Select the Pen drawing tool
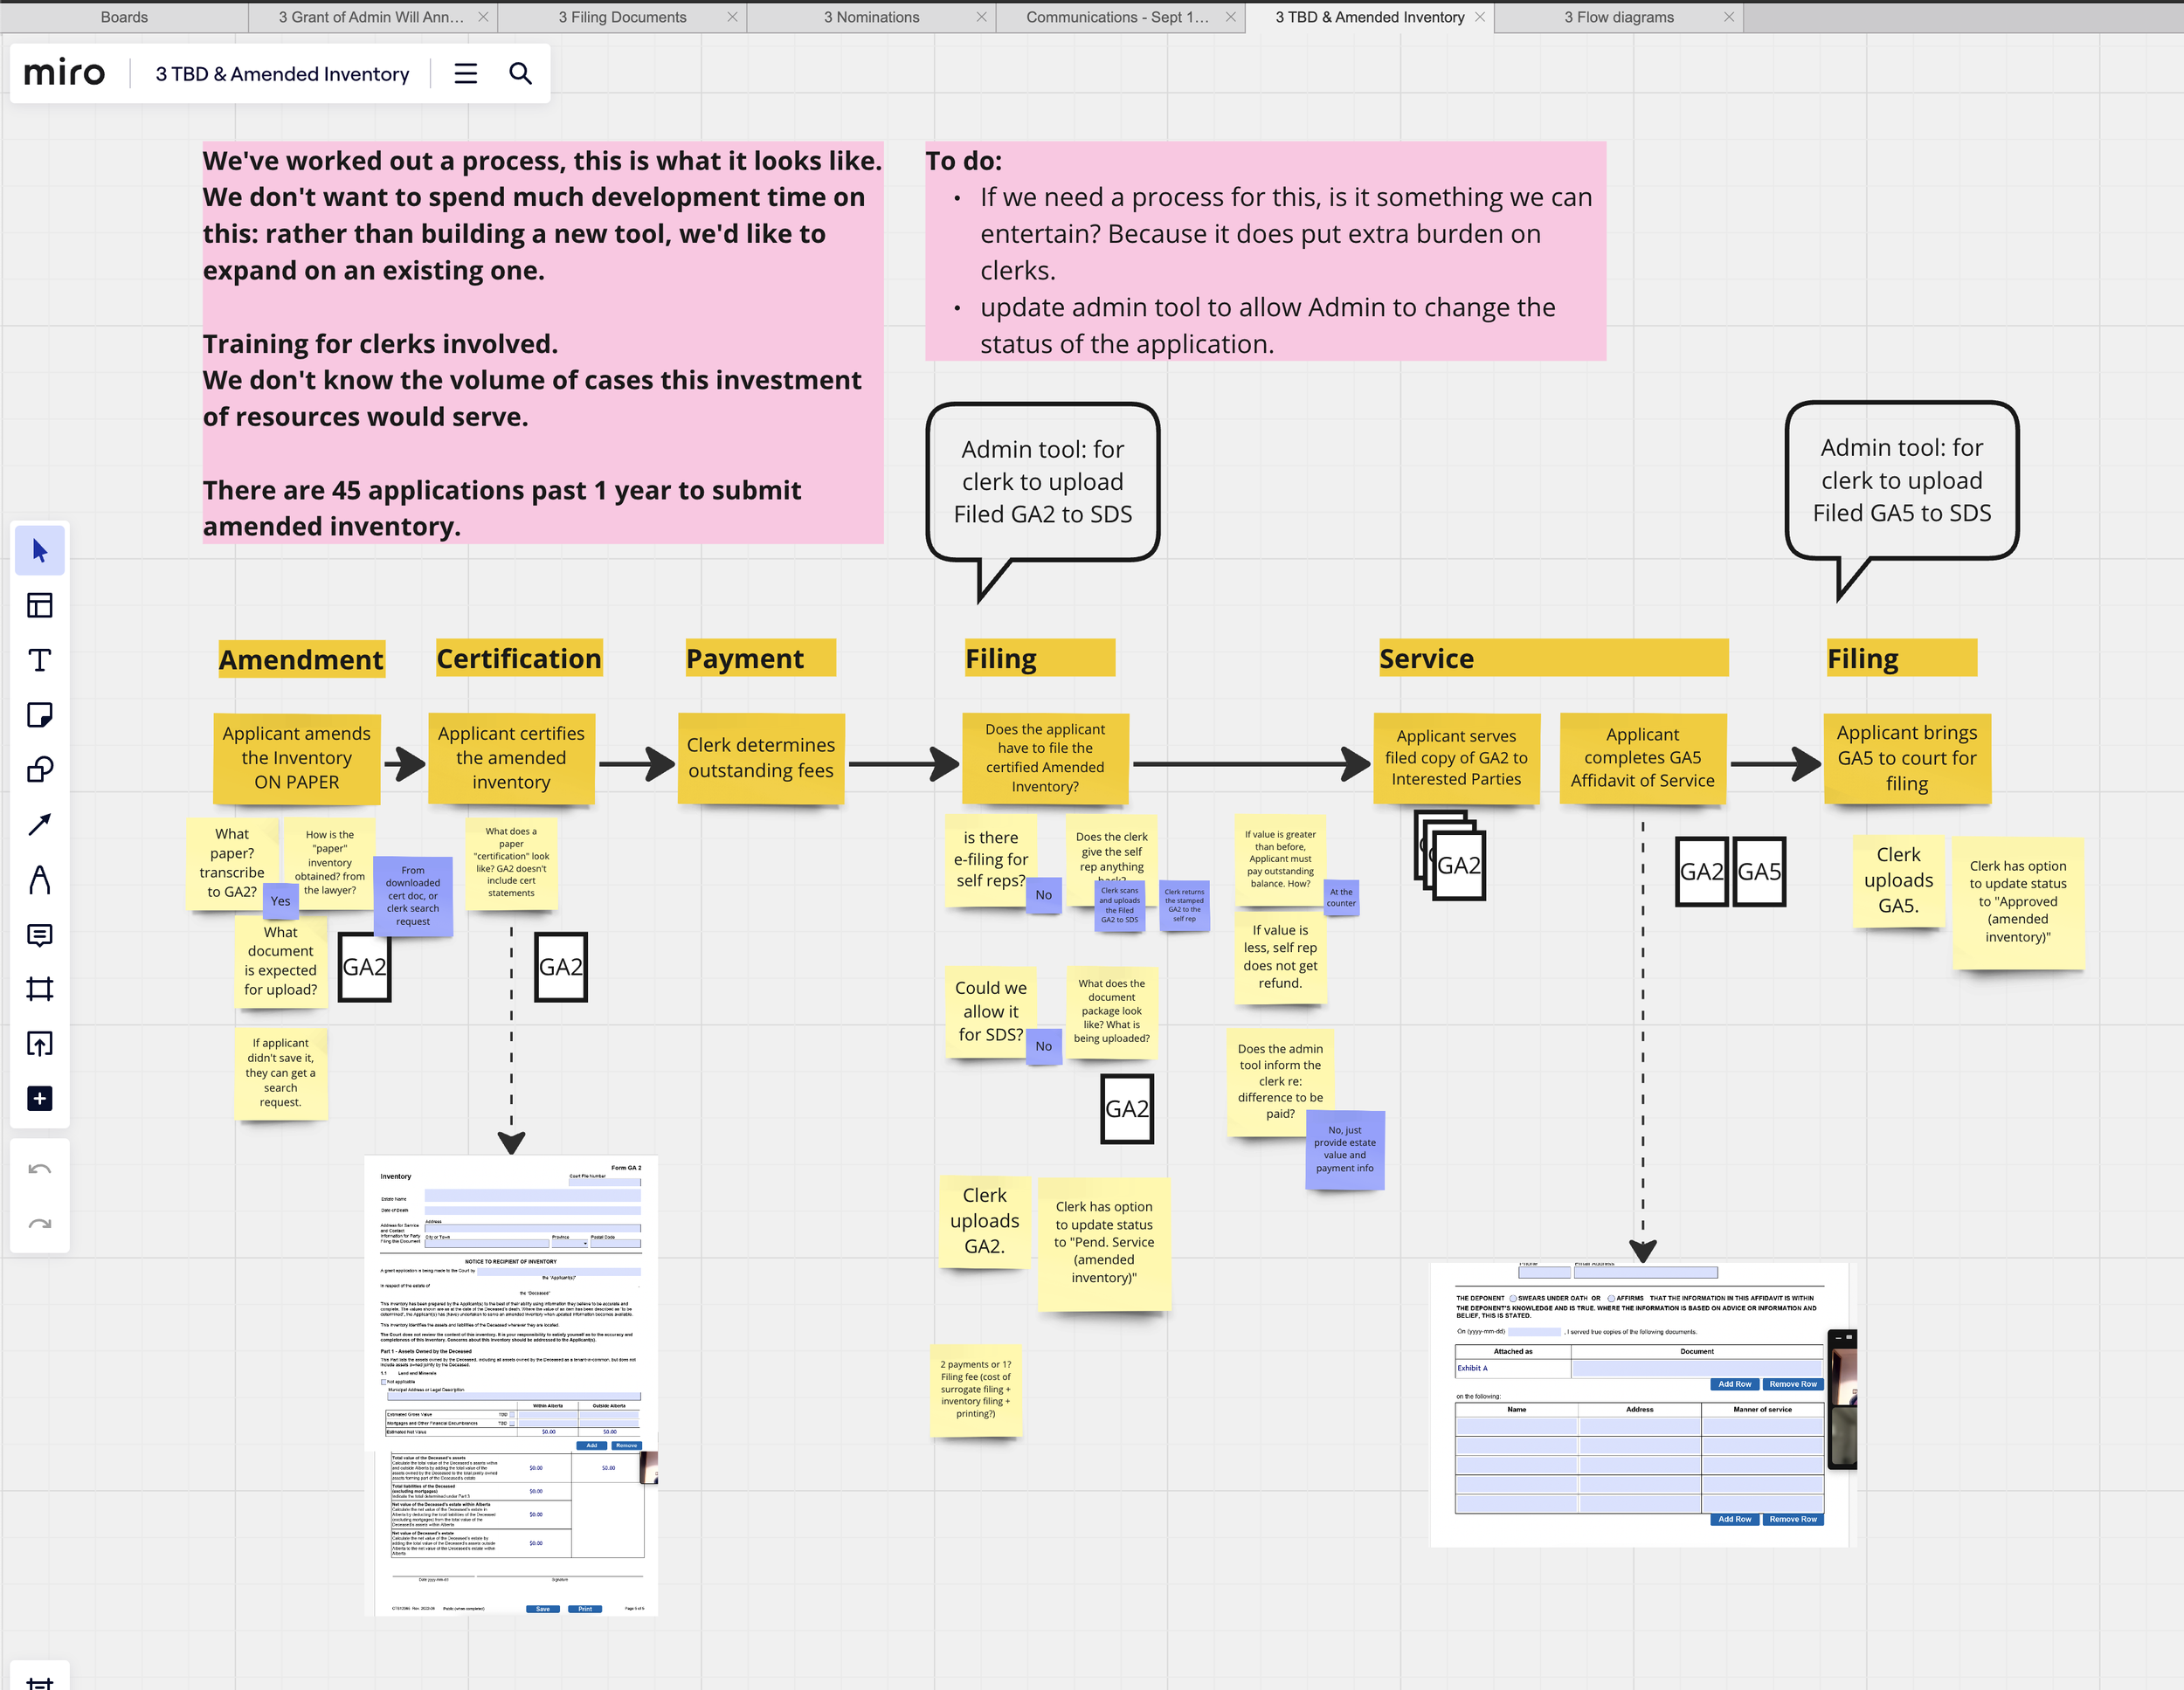 click(x=40, y=880)
